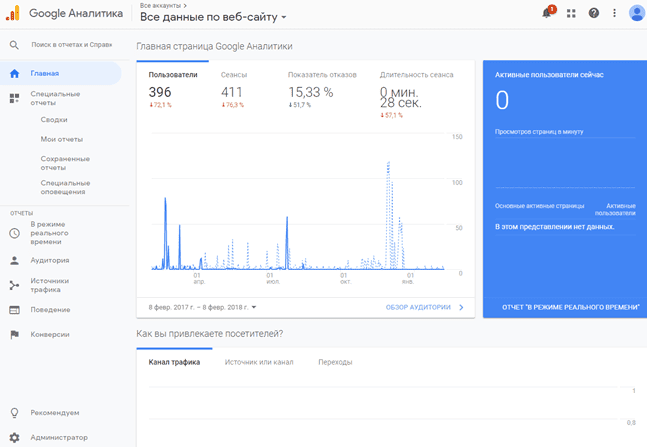The height and width of the screenshot is (447, 647).
Task: Click the Recommendations lightbulb icon
Action: pos(14,412)
